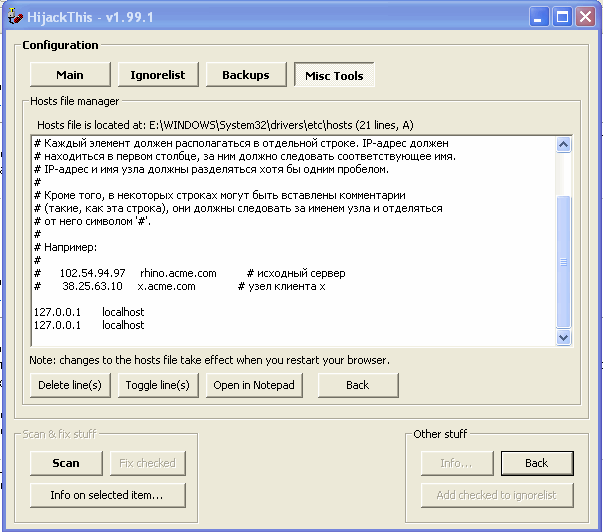Click Back in Hosts file manager
Image resolution: width=603 pixels, height=532 pixels.
358,385
